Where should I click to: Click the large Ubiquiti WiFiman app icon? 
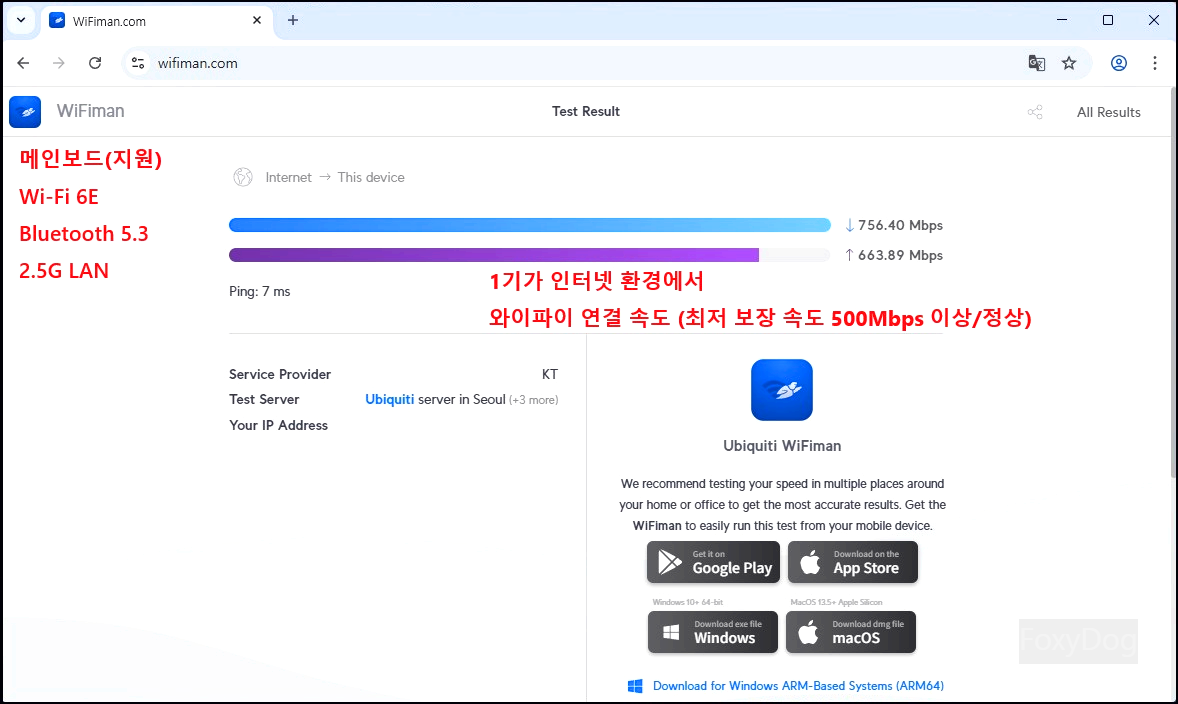click(781, 390)
